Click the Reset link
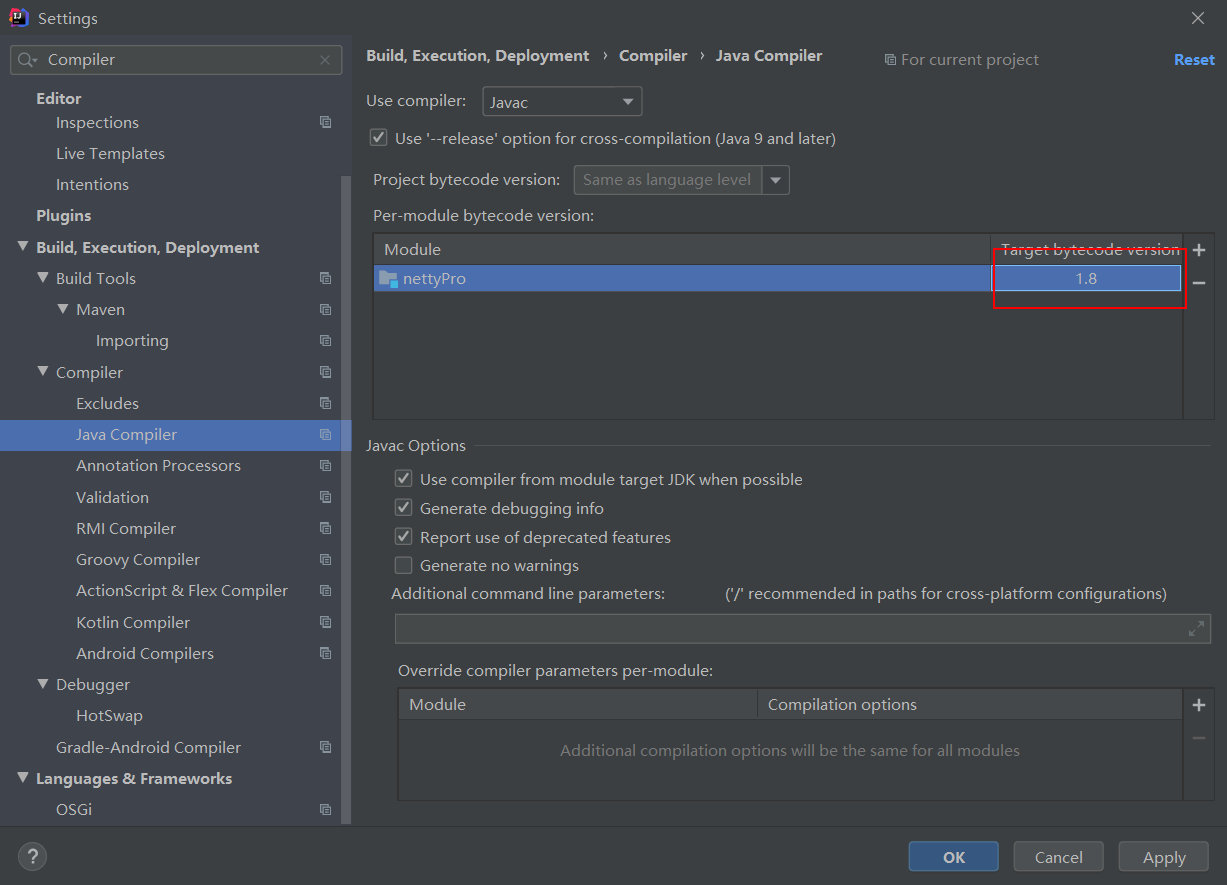The height and width of the screenshot is (885, 1227). click(x=1194, y=60)
